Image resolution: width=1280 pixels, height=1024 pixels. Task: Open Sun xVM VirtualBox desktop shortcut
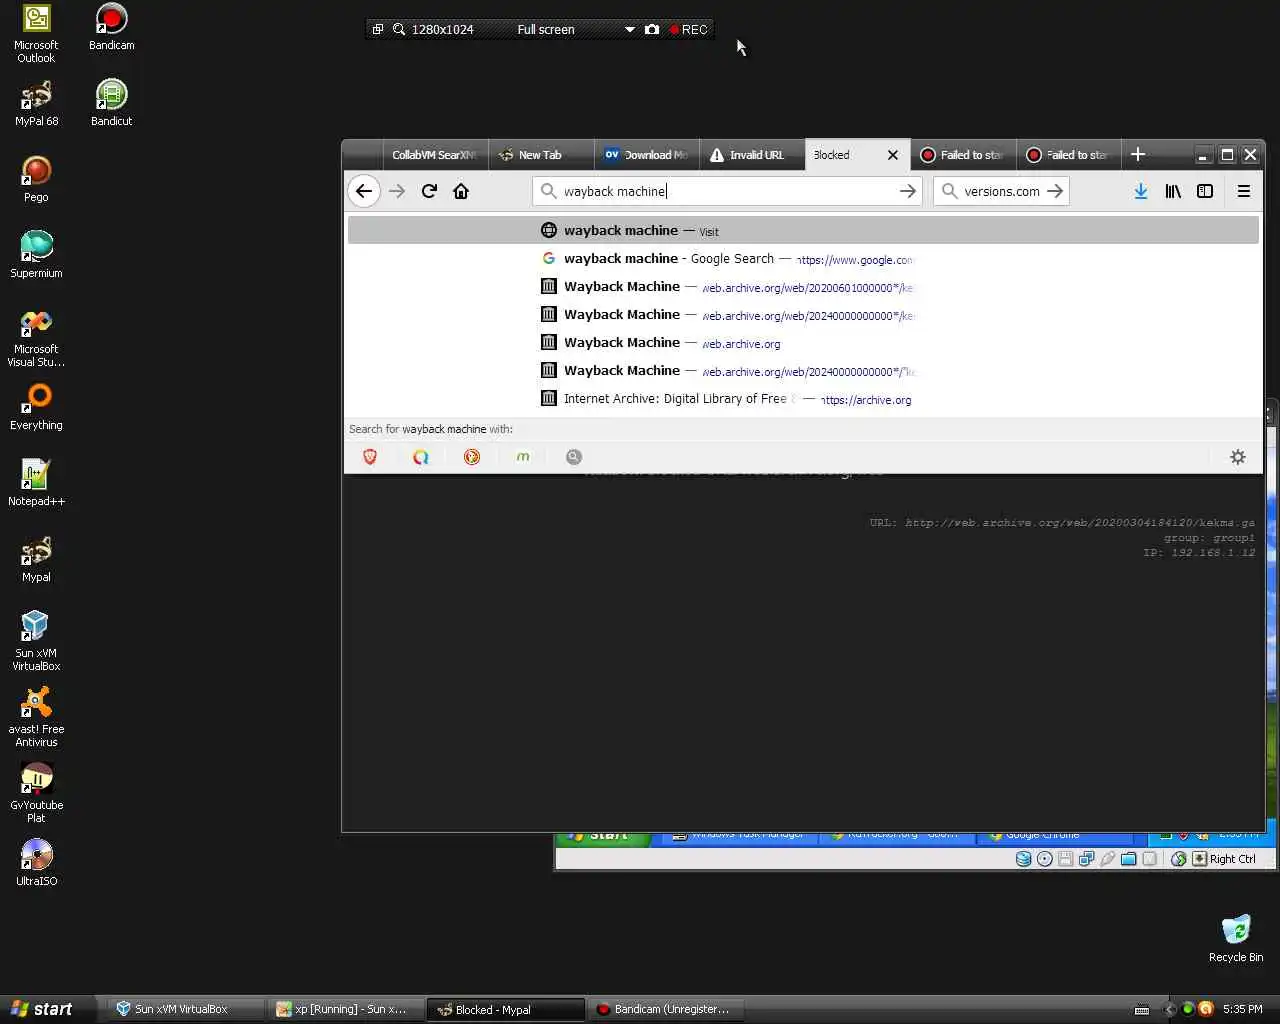[36, 642]
